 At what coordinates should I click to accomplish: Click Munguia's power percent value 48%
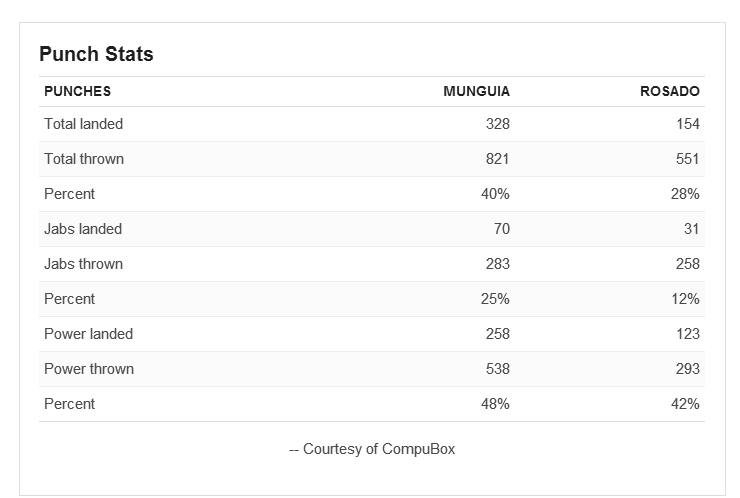[495, 404]
